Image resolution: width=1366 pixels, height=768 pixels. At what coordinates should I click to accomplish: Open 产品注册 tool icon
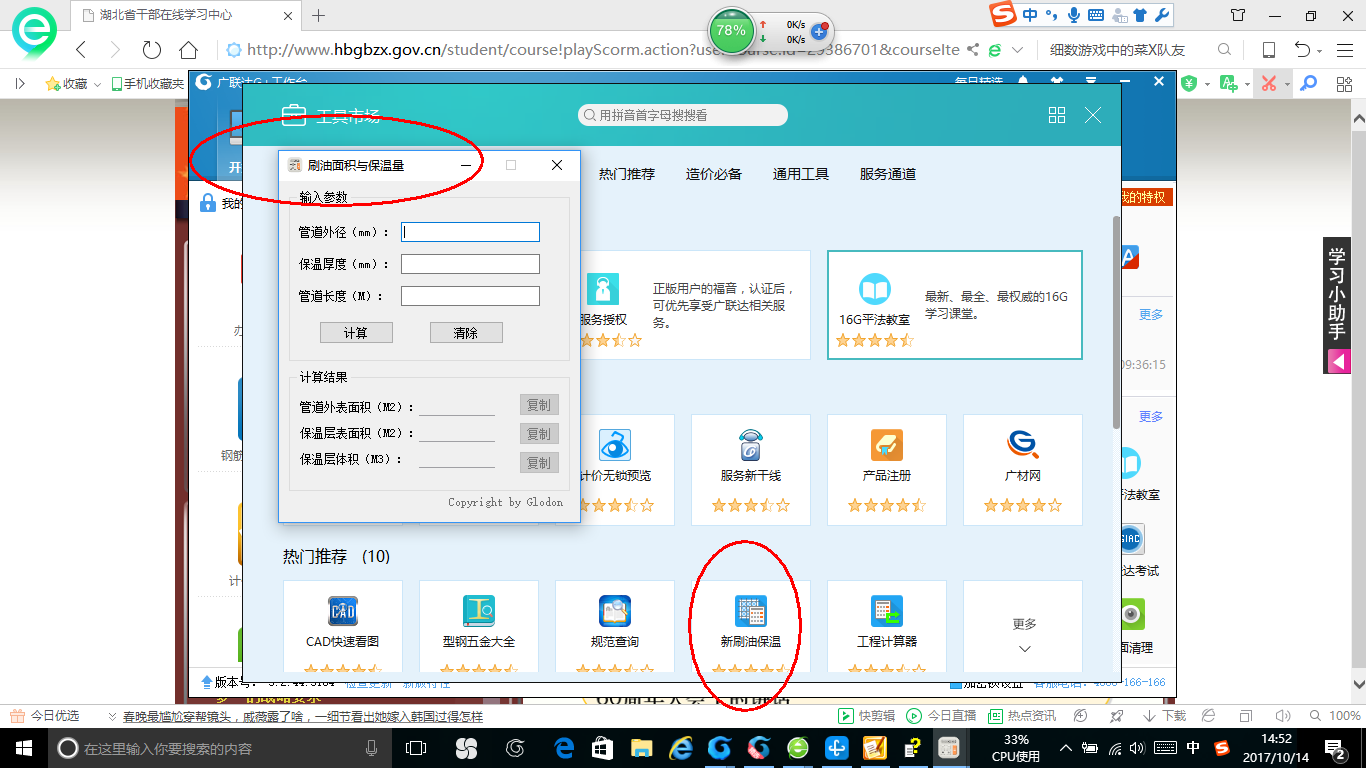pyautogui.click(x=887, y=445)
